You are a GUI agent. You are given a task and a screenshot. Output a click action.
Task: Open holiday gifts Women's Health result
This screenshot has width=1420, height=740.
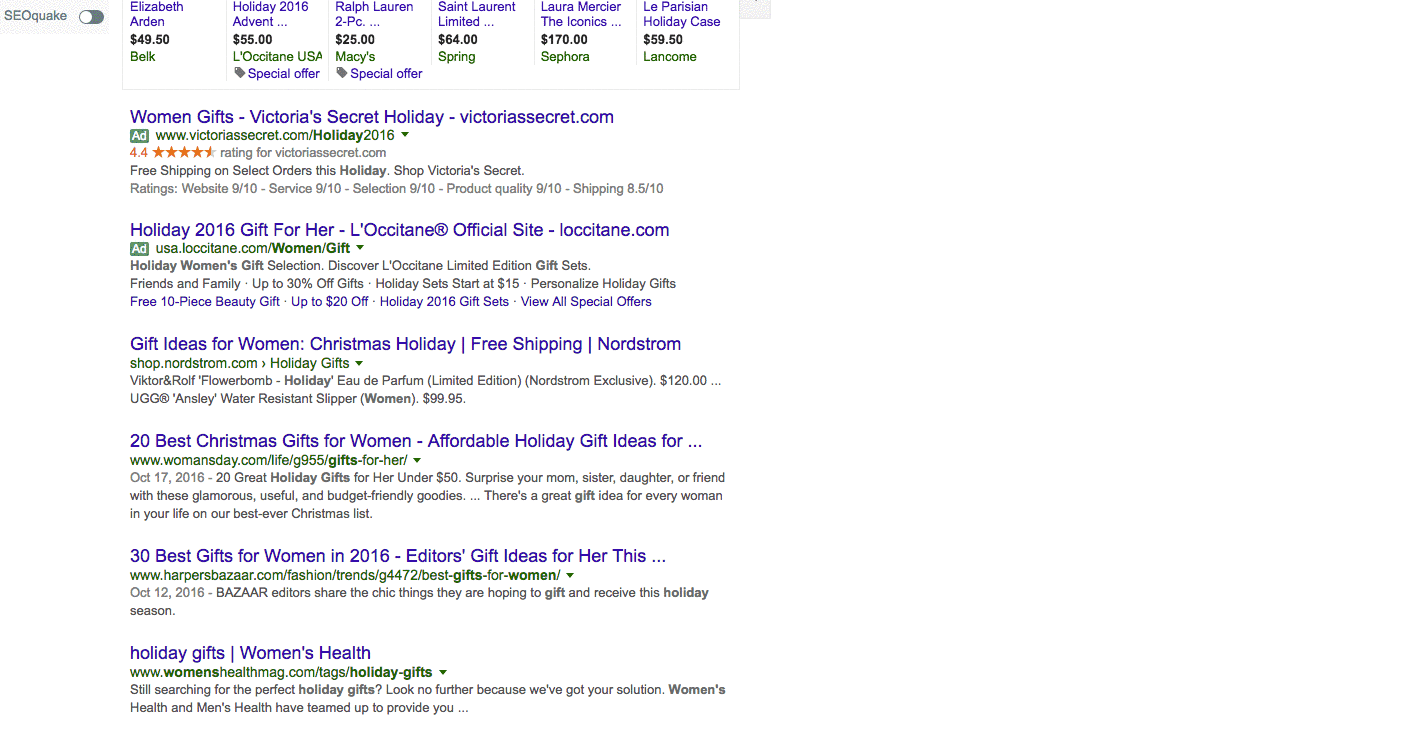(x=250, y=653)
